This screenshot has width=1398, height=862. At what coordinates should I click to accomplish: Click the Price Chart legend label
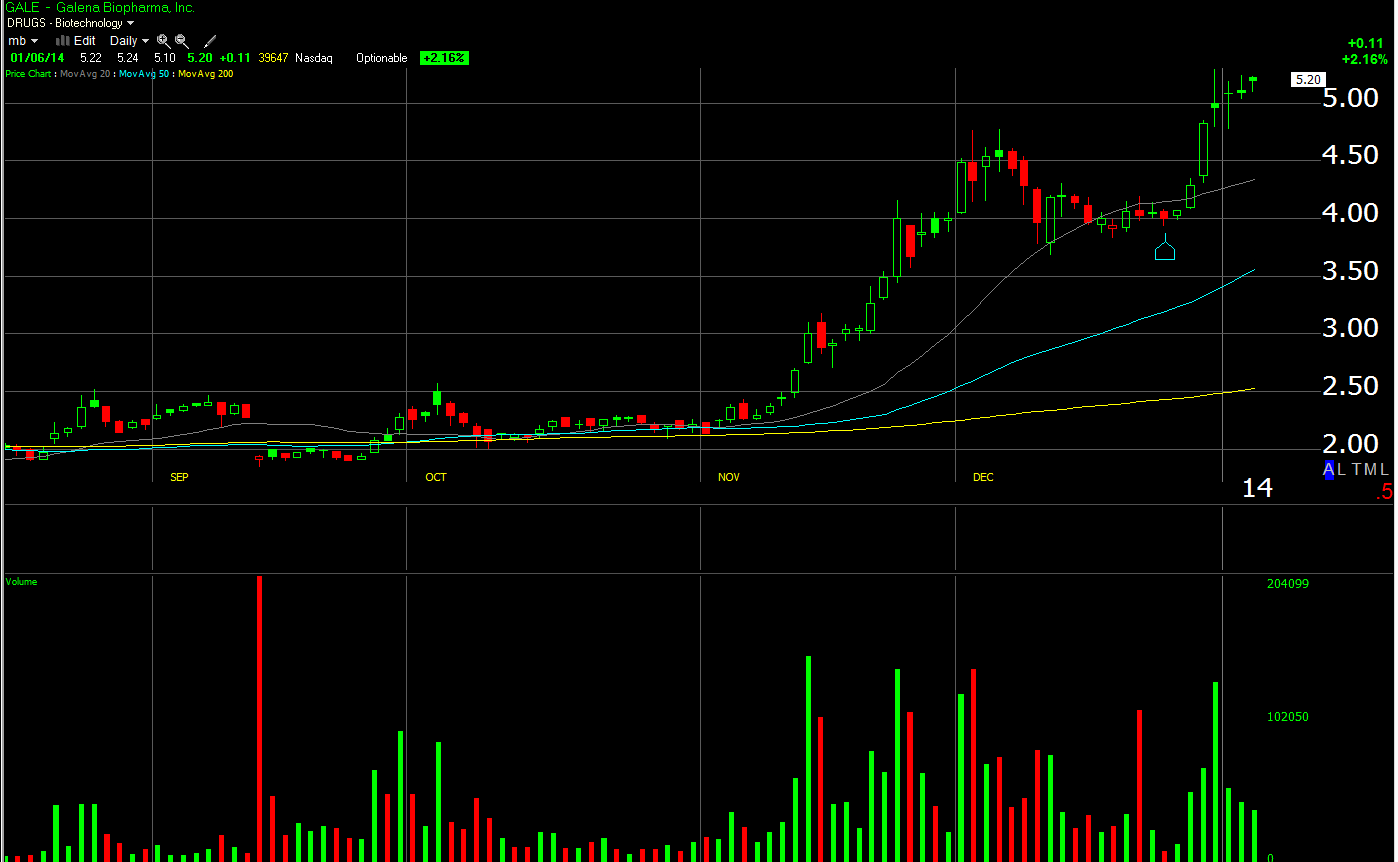tap(27, 74)
